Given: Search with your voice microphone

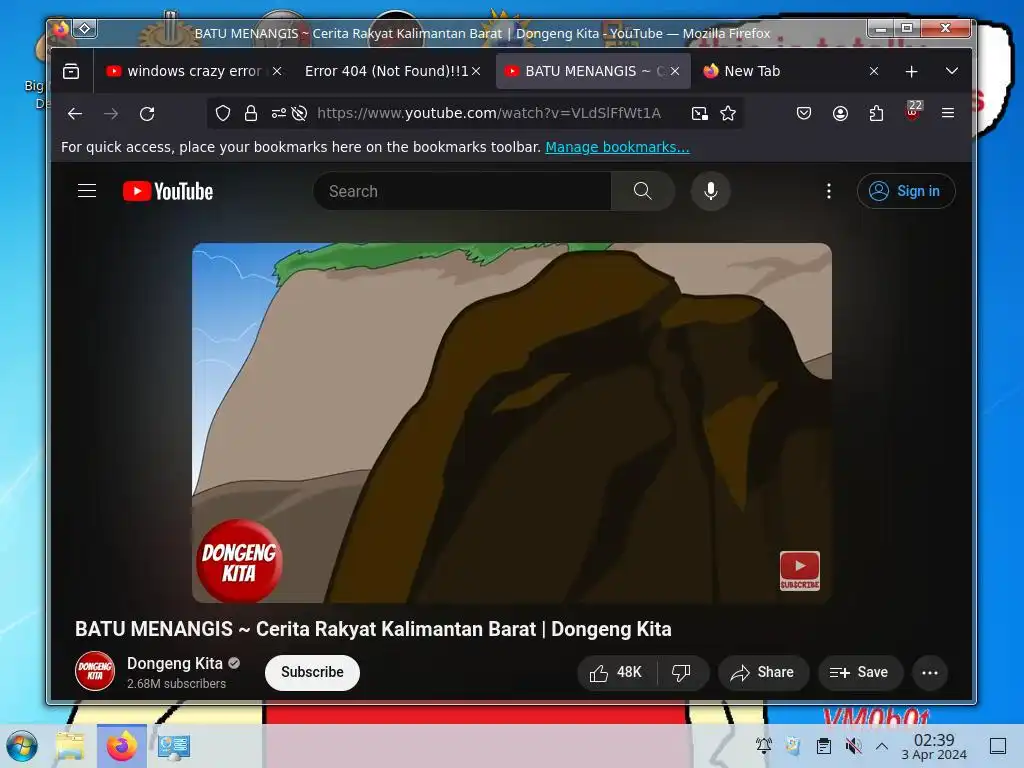Looking at the screenshot, I should 711,191.
